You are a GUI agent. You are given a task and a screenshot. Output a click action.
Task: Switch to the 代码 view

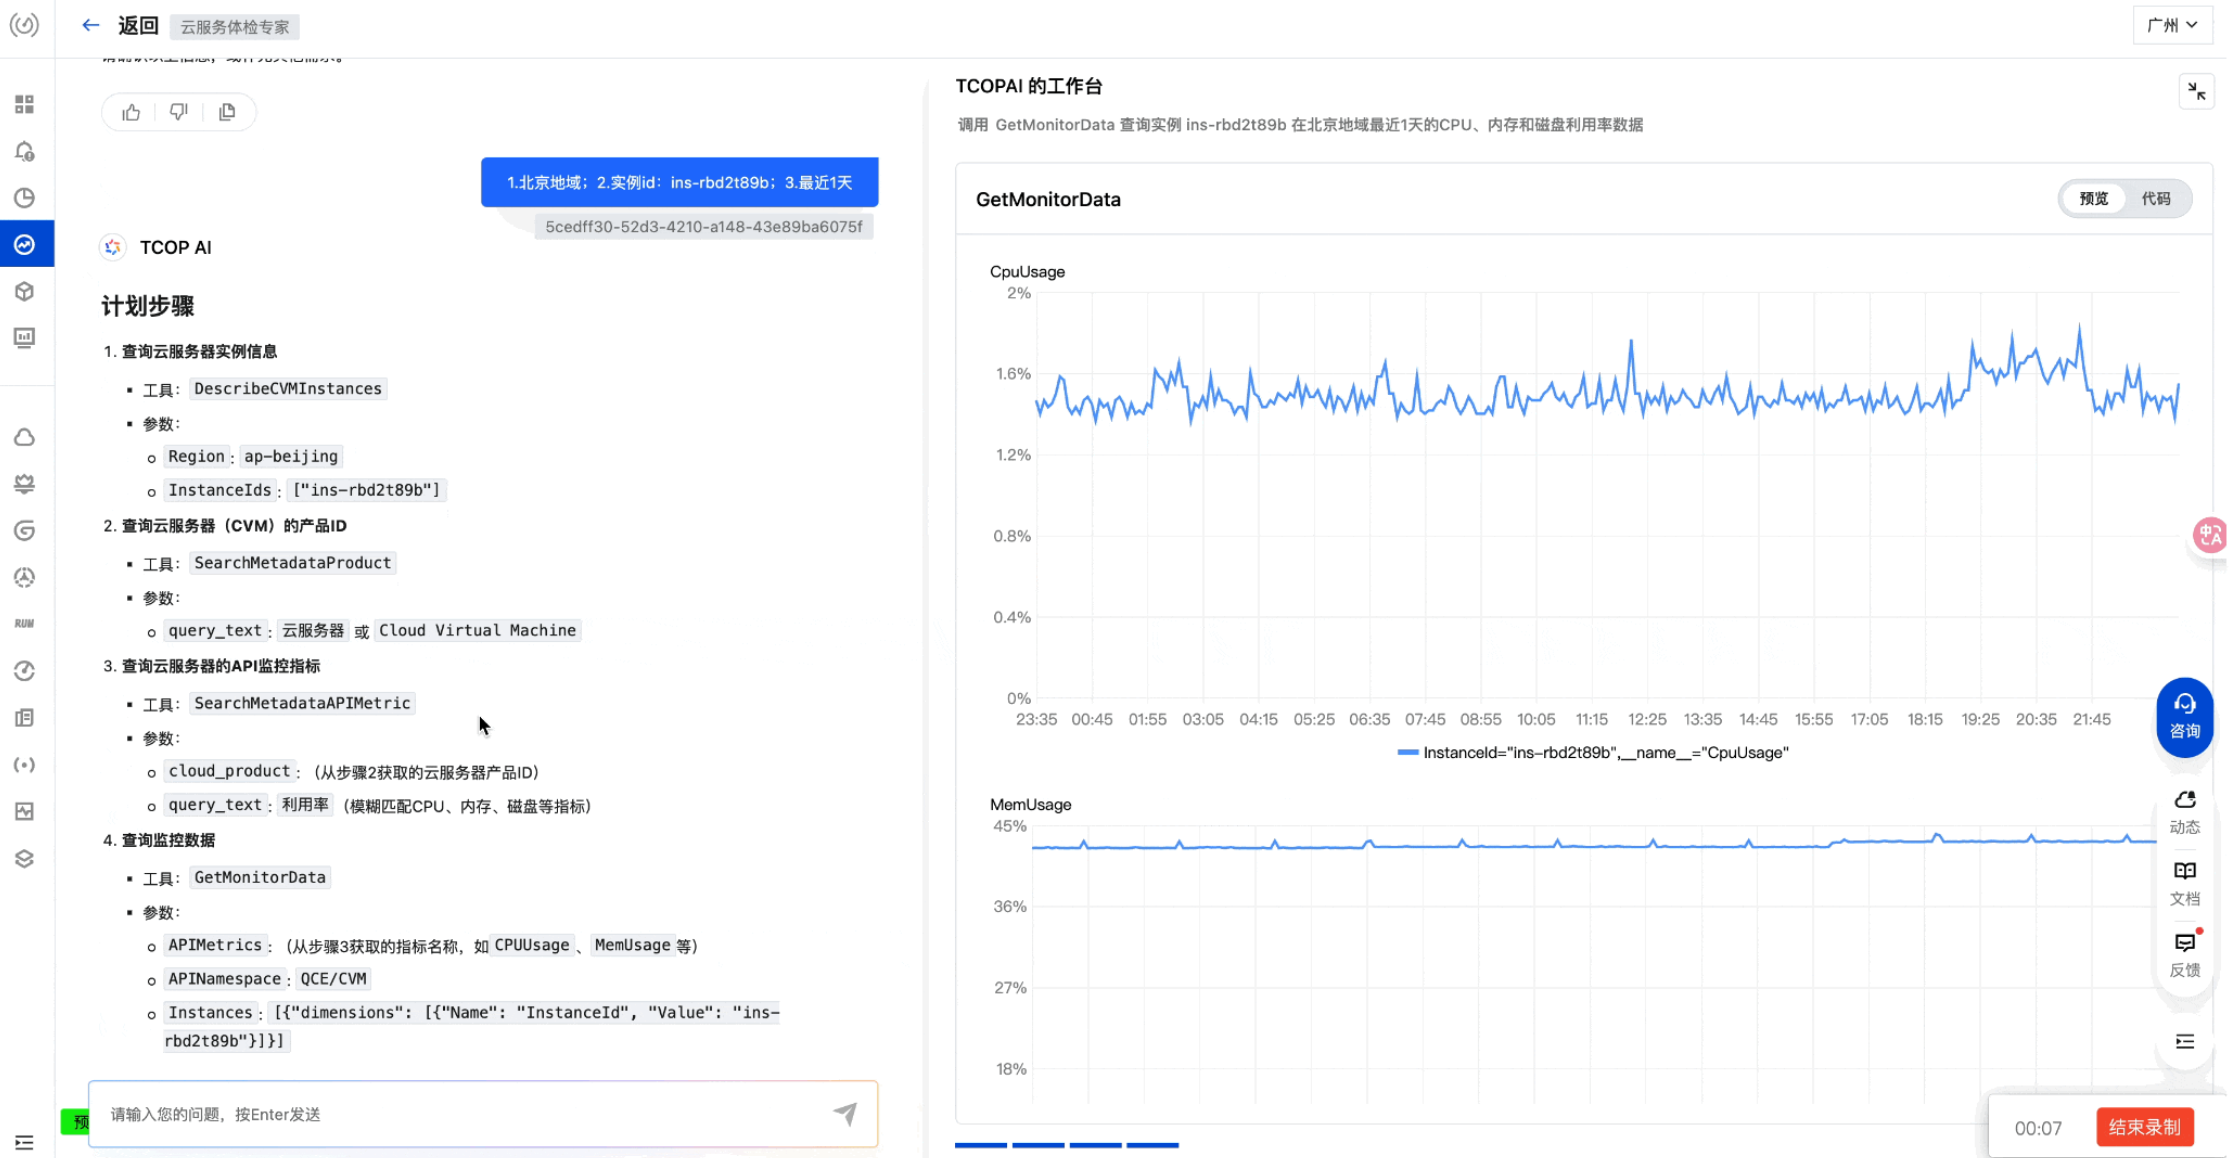tap(2156, 199)
